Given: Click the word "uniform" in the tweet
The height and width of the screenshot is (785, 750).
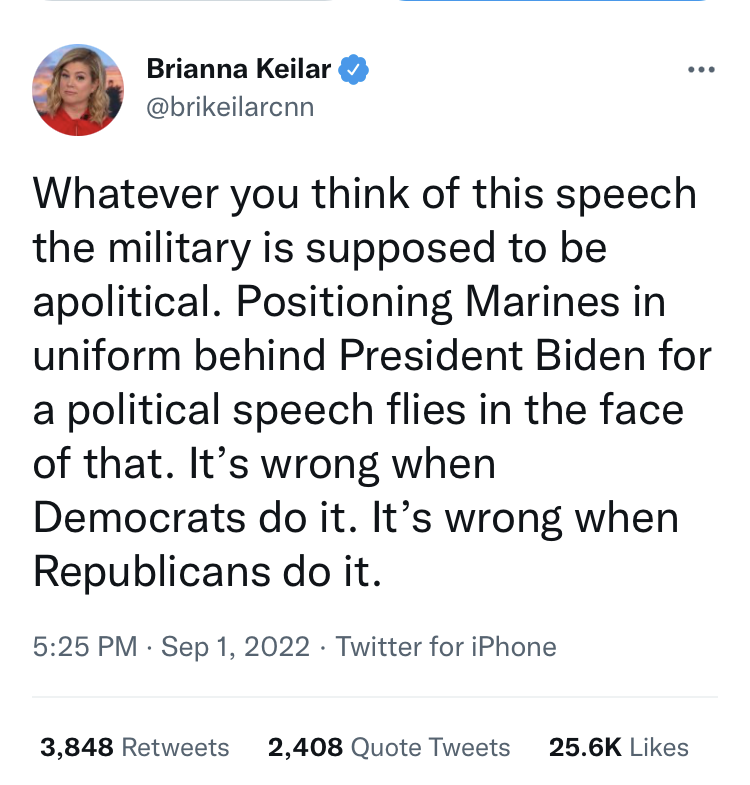Looking at the screenshot, I should click(107, 356).
